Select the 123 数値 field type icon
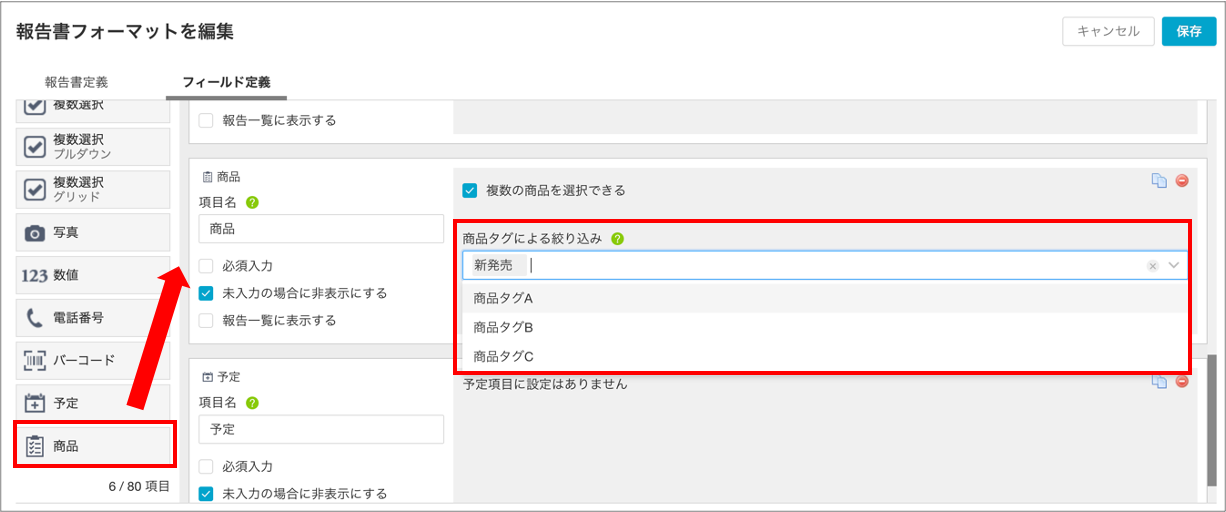1226x512 pixels. coord(35,275)
